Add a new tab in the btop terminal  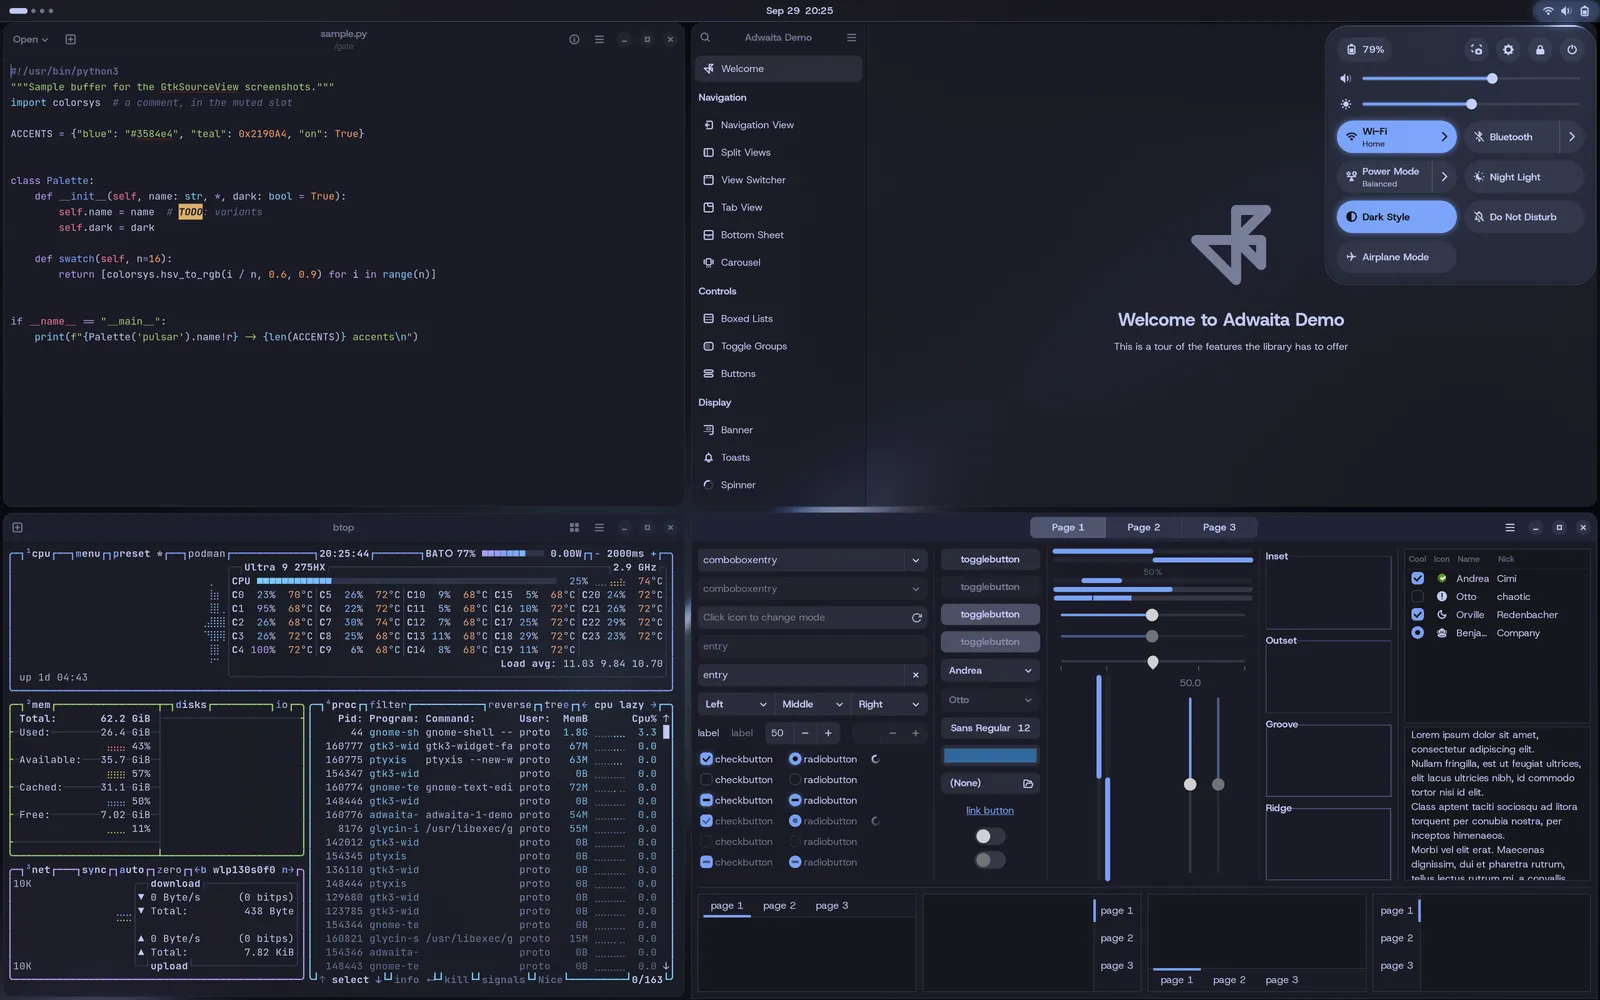[x=18, y=527]
